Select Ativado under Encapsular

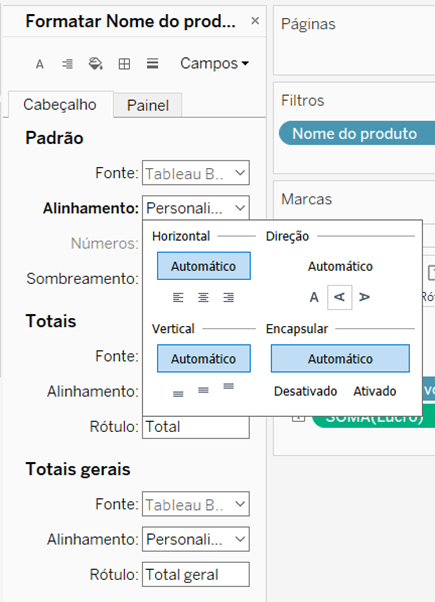375,391
